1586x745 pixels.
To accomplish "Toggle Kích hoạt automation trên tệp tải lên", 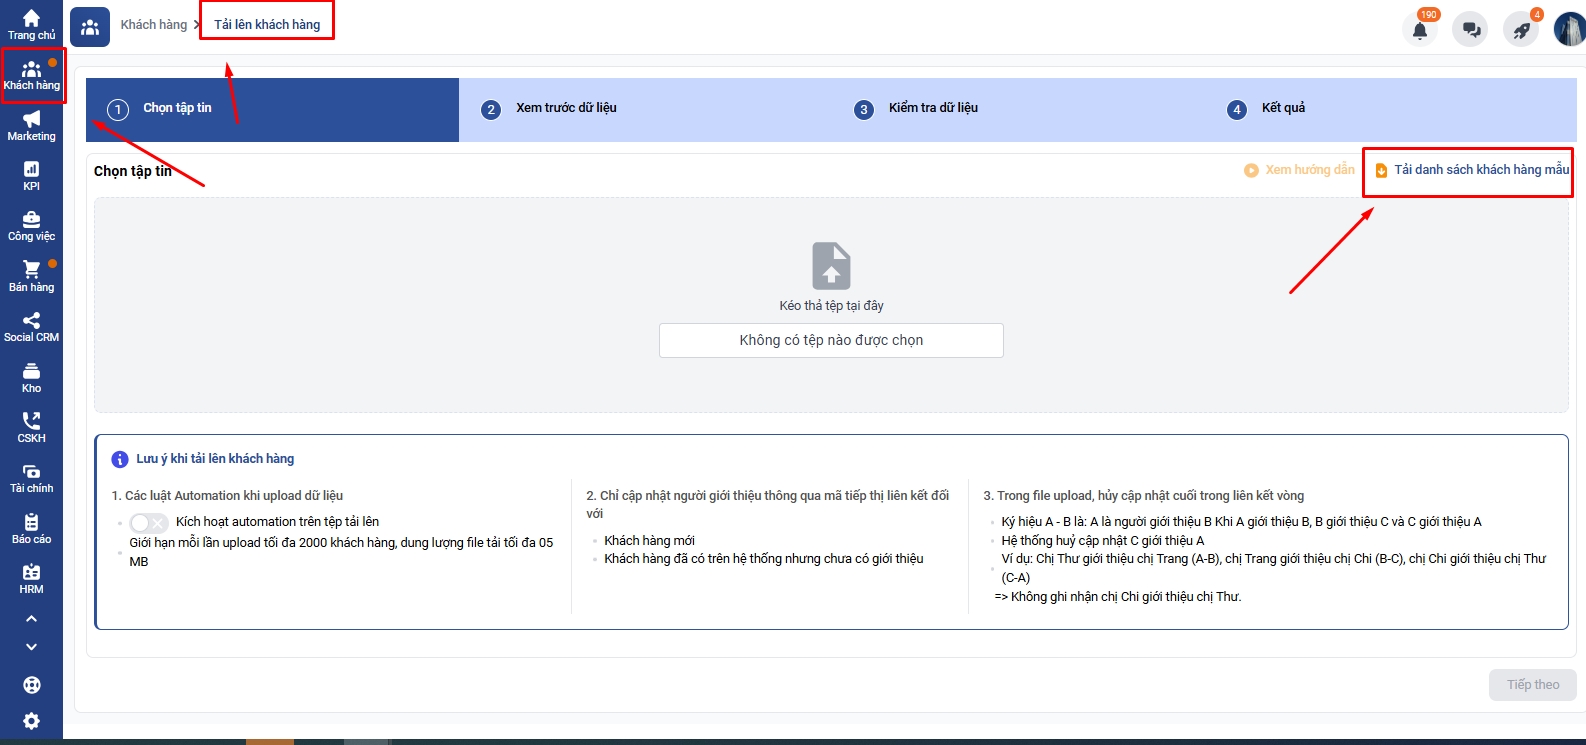I will (148, 523).
